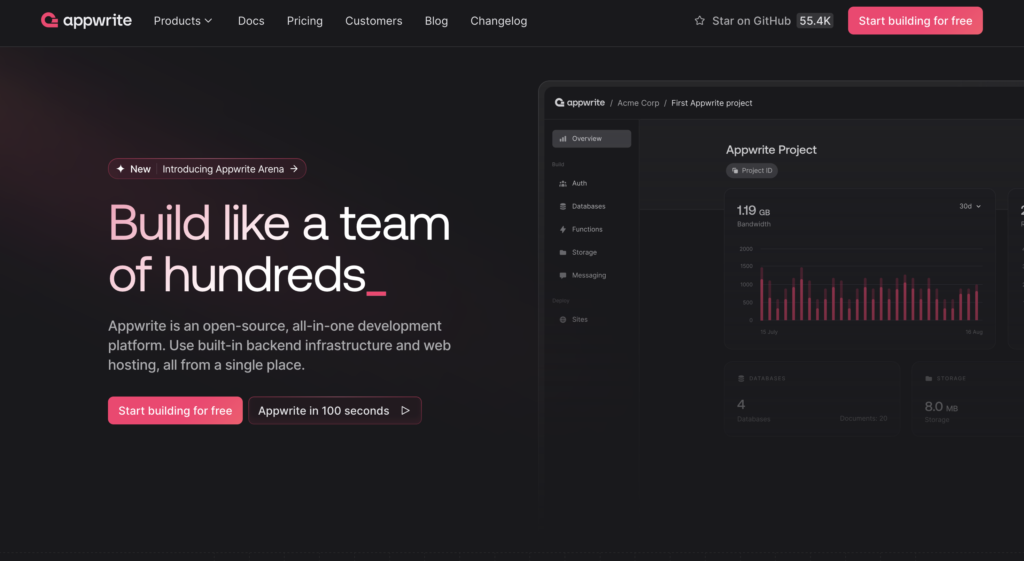Open the 30d time range dropdown
Viewport: 1024px width, 561px height.
click(x=970, y=206)
